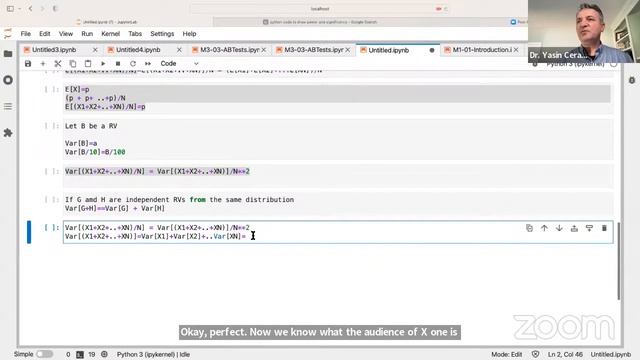
Task: Duplicate the active cell via cell toolbar icon
Action: tap(529, 228)
